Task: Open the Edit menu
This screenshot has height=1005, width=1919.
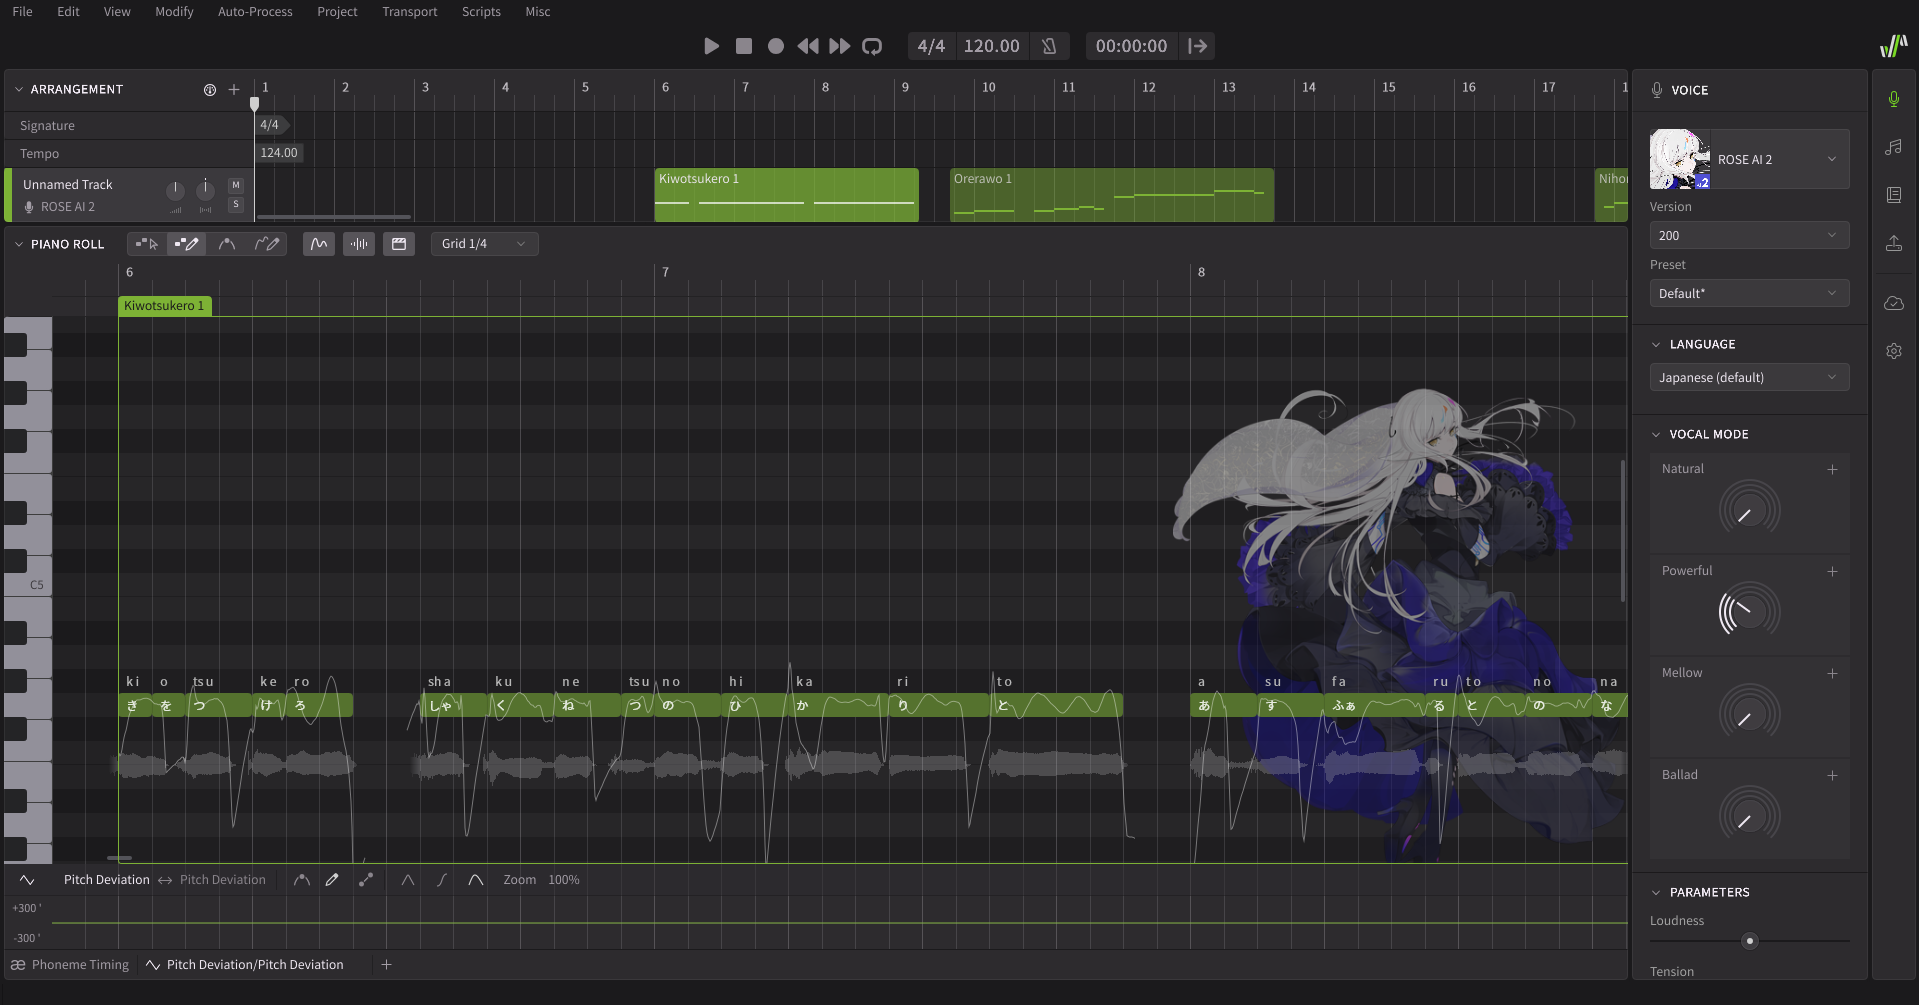Action: tap(68, 12)
